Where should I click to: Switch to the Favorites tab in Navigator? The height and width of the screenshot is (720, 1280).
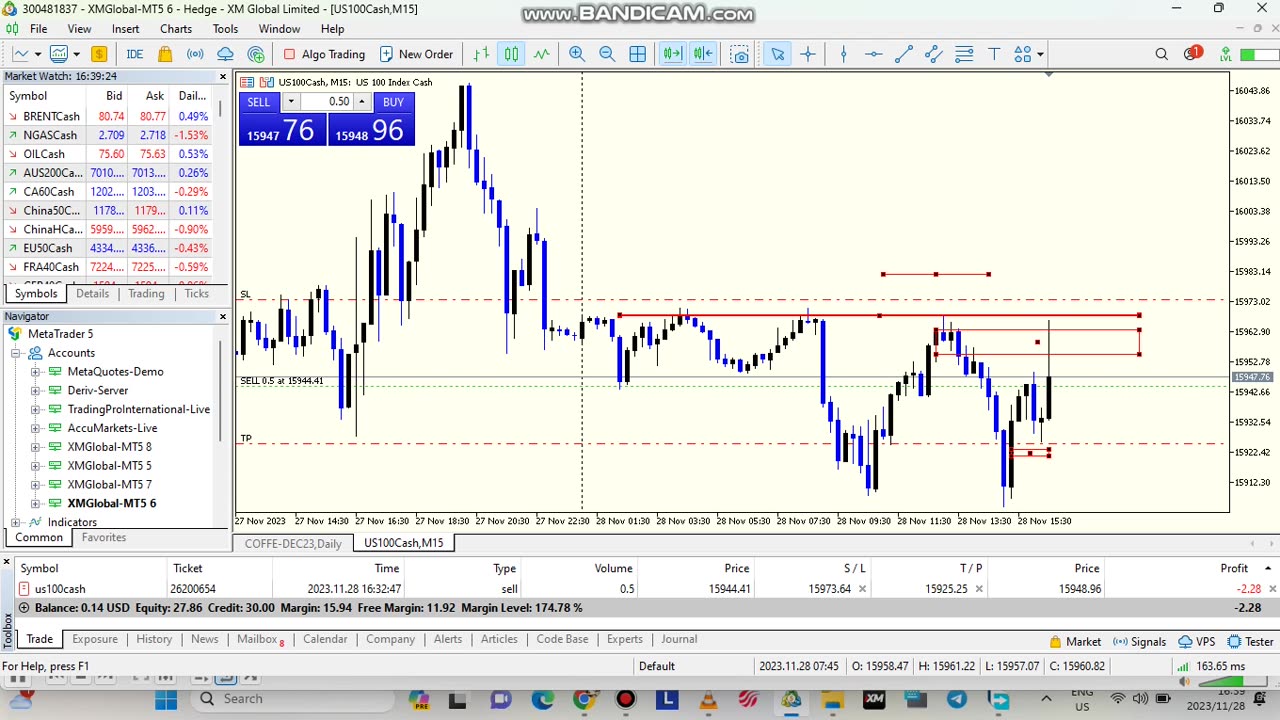click(104, 537)
